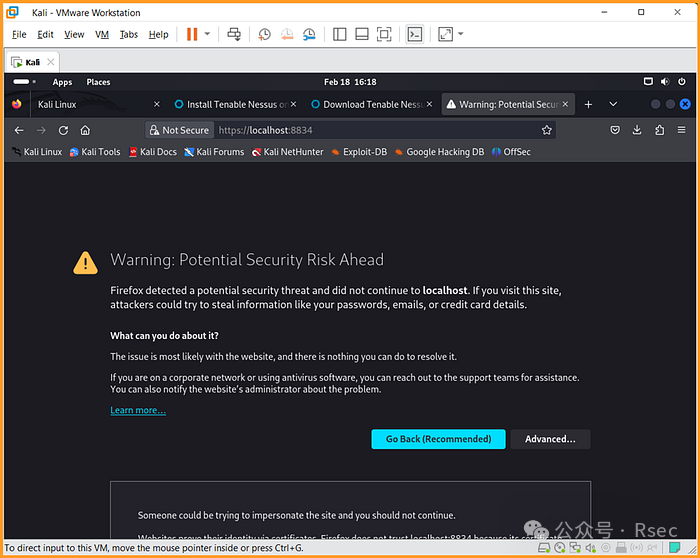Expand the VMware power options dropdown
Image resolution: width=700 pixels, height=558 pixels.
(208, 34)
